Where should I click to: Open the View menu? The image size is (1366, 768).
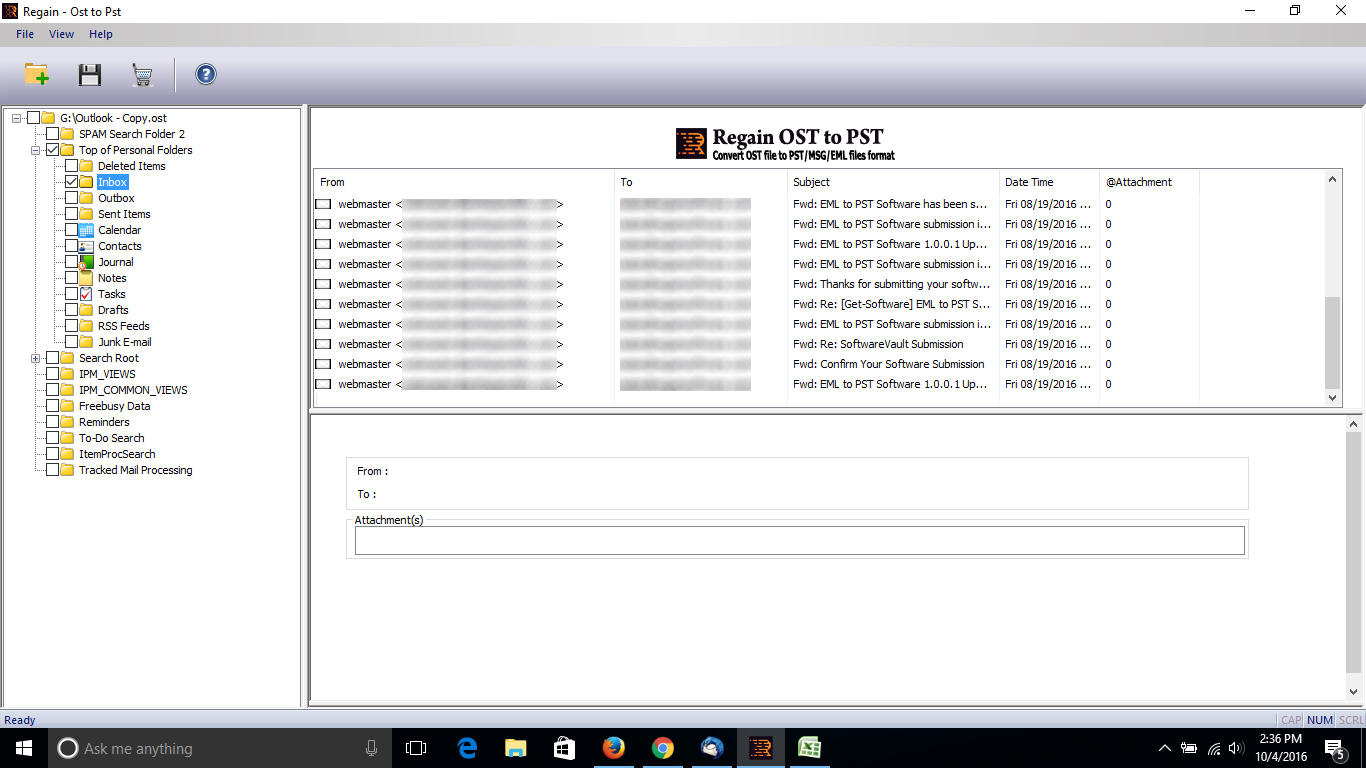tap(61, 34)
